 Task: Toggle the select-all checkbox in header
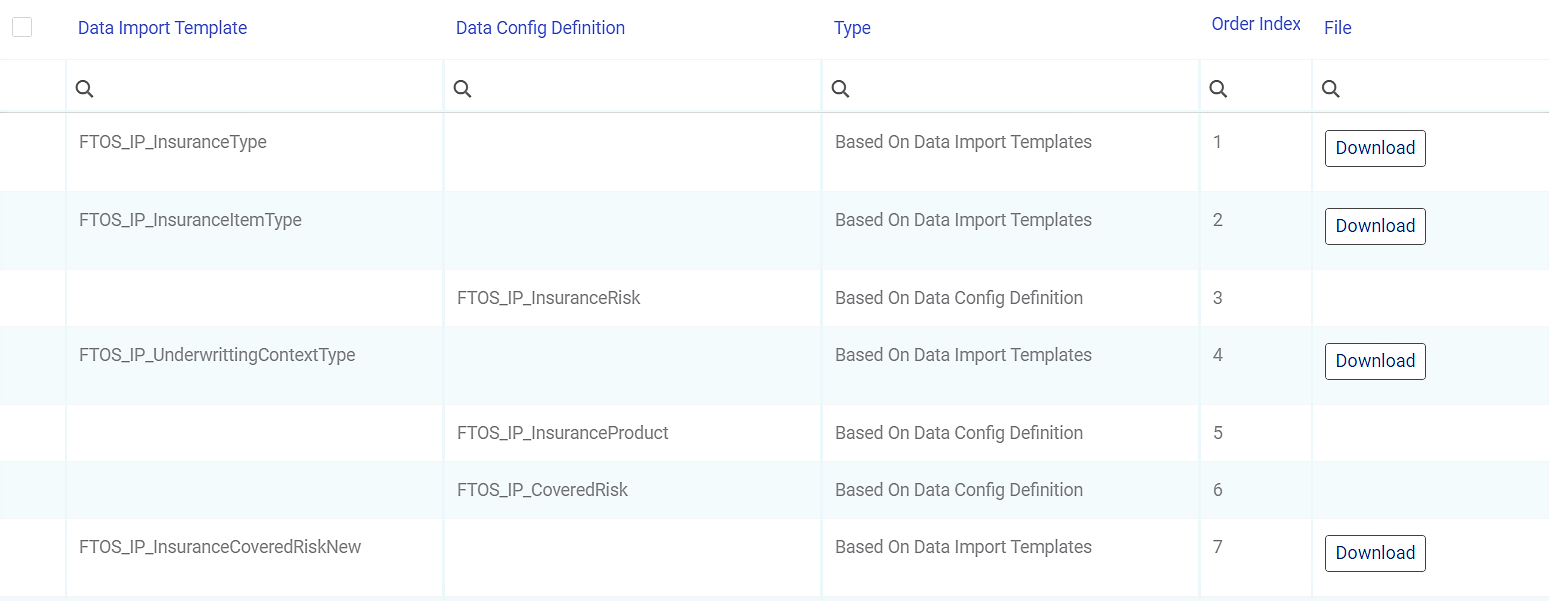(x=22, y=28)
